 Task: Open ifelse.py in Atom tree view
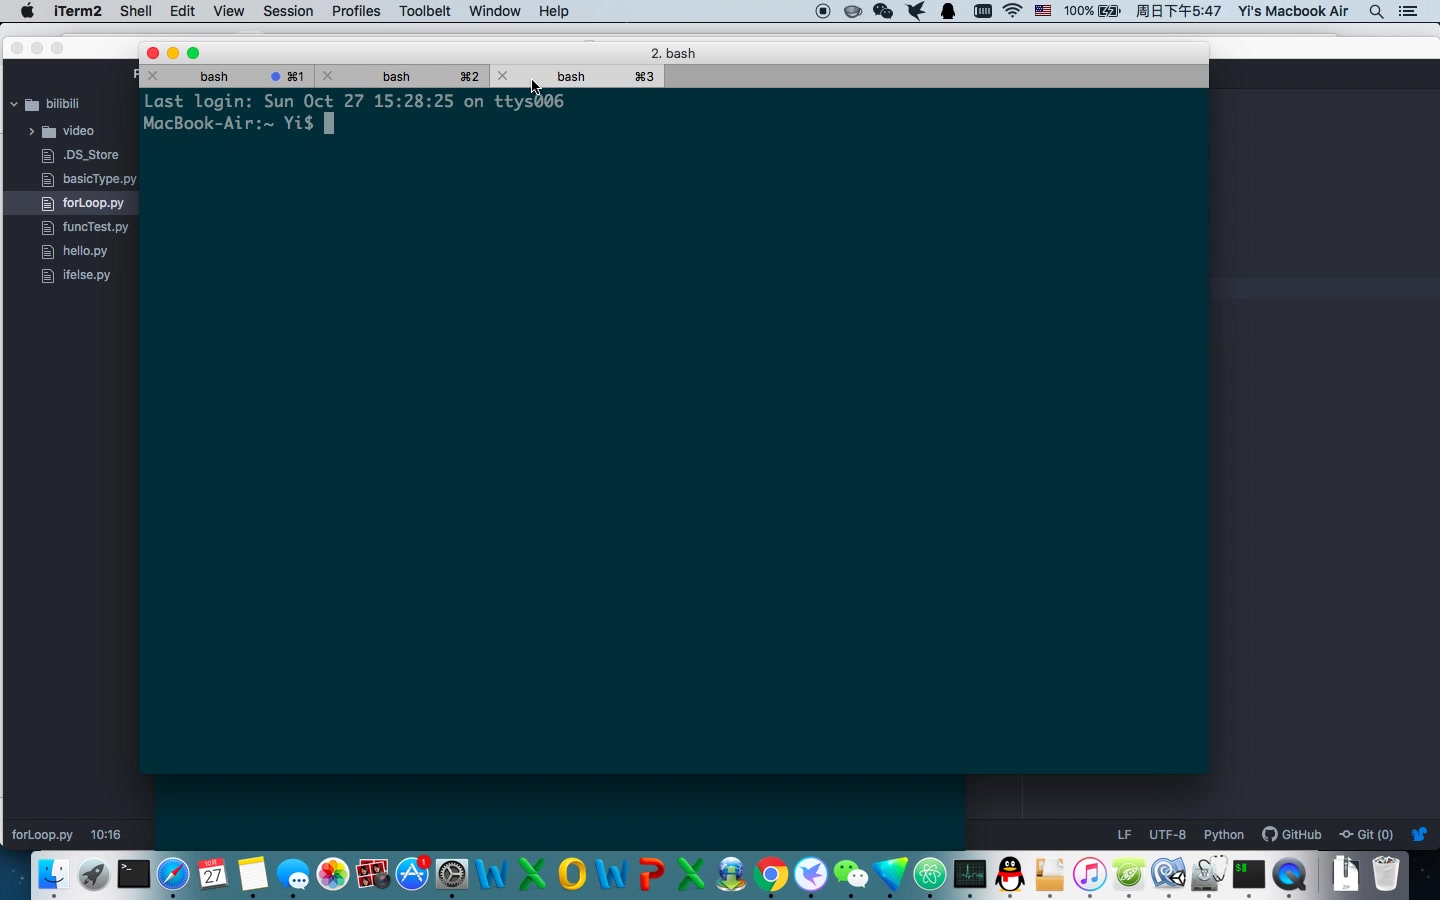click(86, 275)
